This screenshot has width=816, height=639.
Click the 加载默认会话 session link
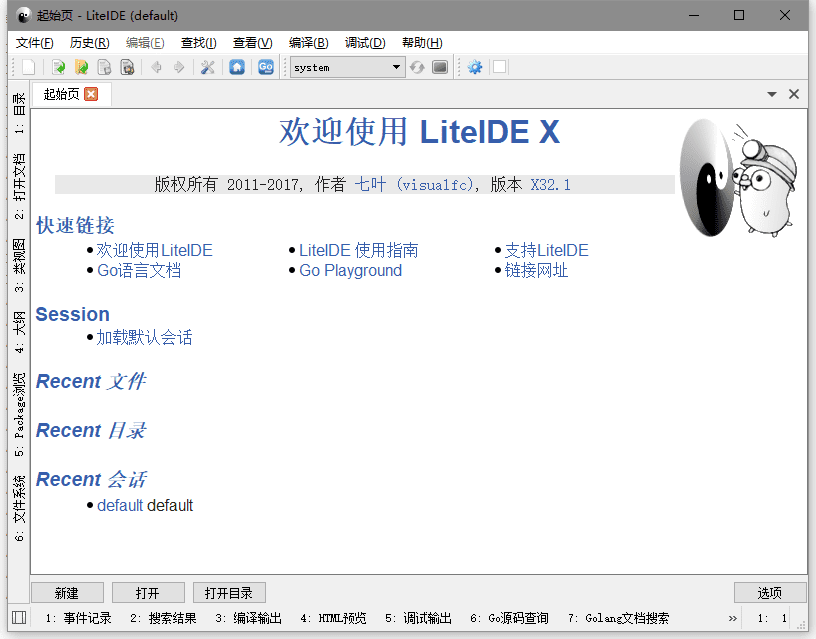(x=144, y=337)
